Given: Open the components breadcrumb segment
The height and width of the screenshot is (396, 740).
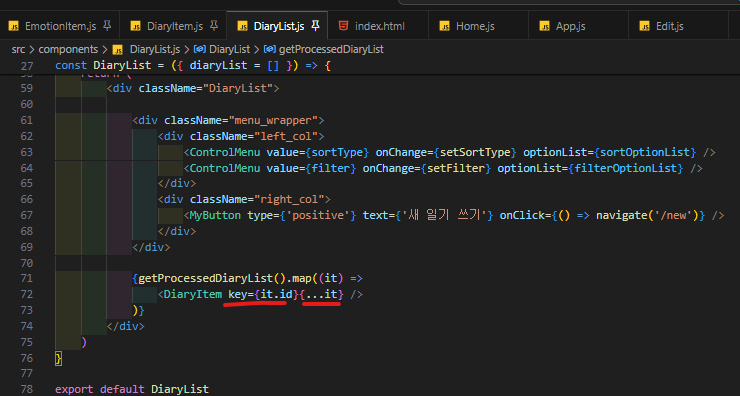Looking at the screenshot, I should [x=68, y=49].
